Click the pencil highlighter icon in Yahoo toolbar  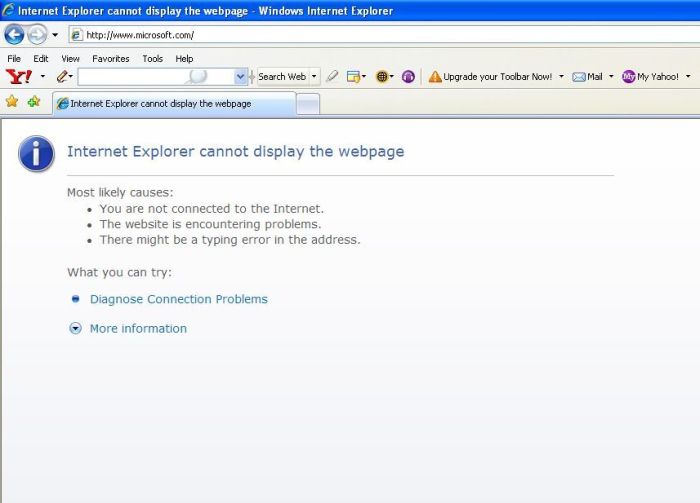tap(62, 76)
